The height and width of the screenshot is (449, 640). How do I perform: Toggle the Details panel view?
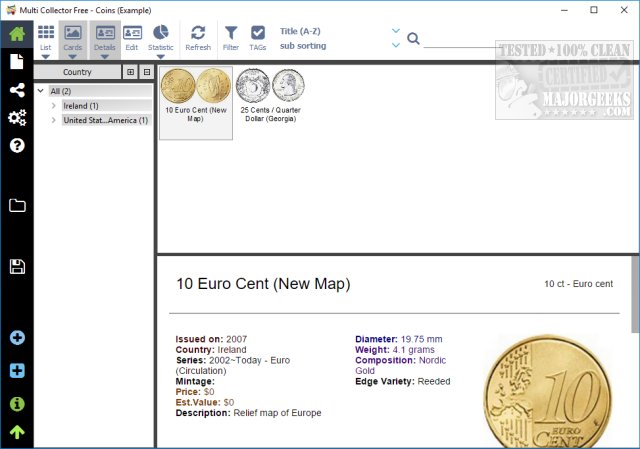coord(105,38)
